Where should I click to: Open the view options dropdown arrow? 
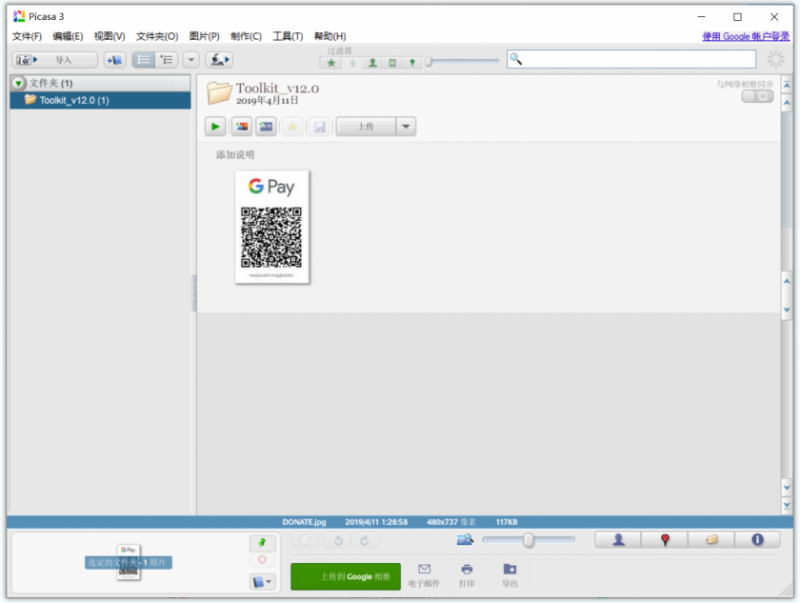tap(191, 60)
